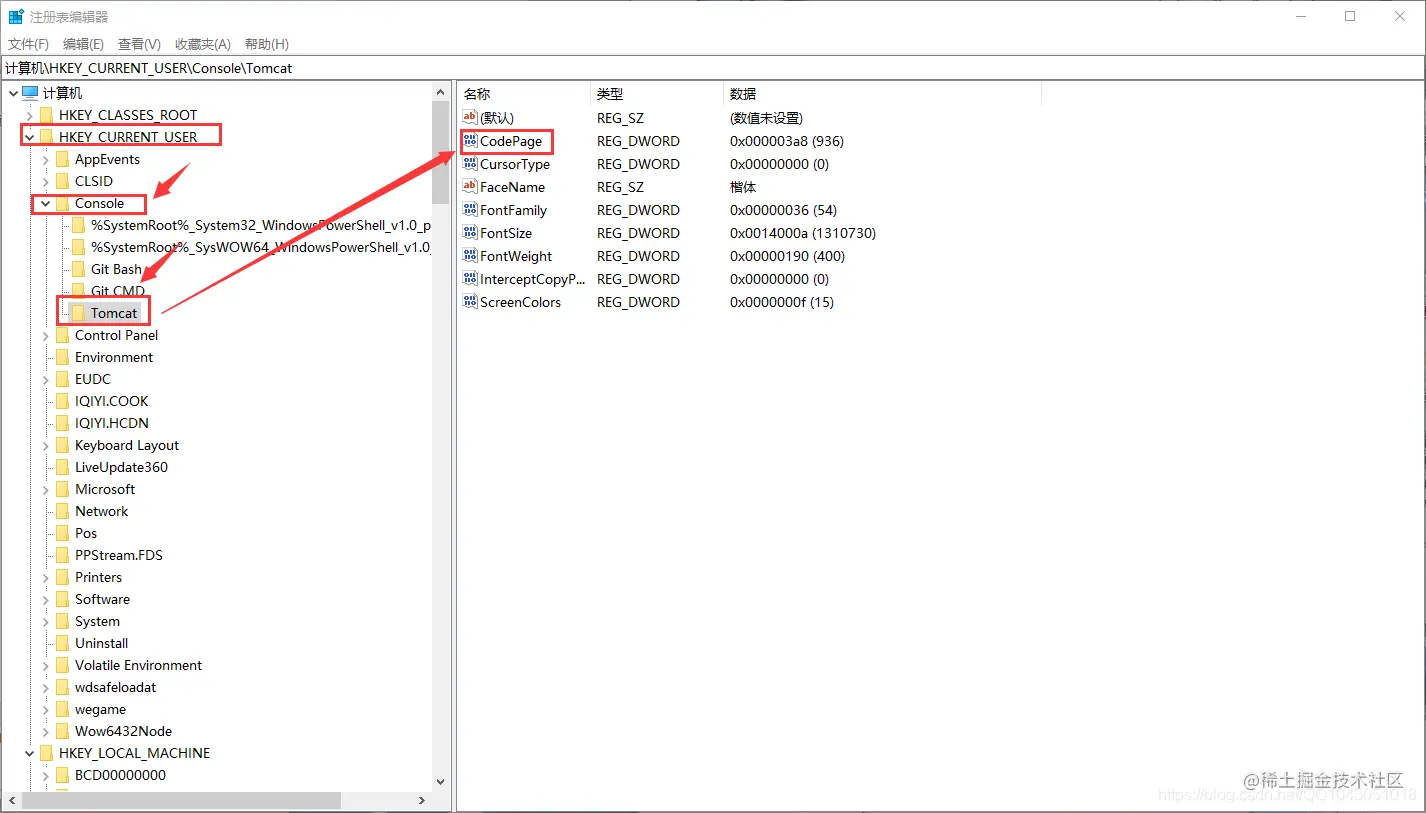This screenshot has height=813, width=1426.
Task: Click the HKEY_CLASSES_ROOT folder icon
Action: [x=46, y=115]
